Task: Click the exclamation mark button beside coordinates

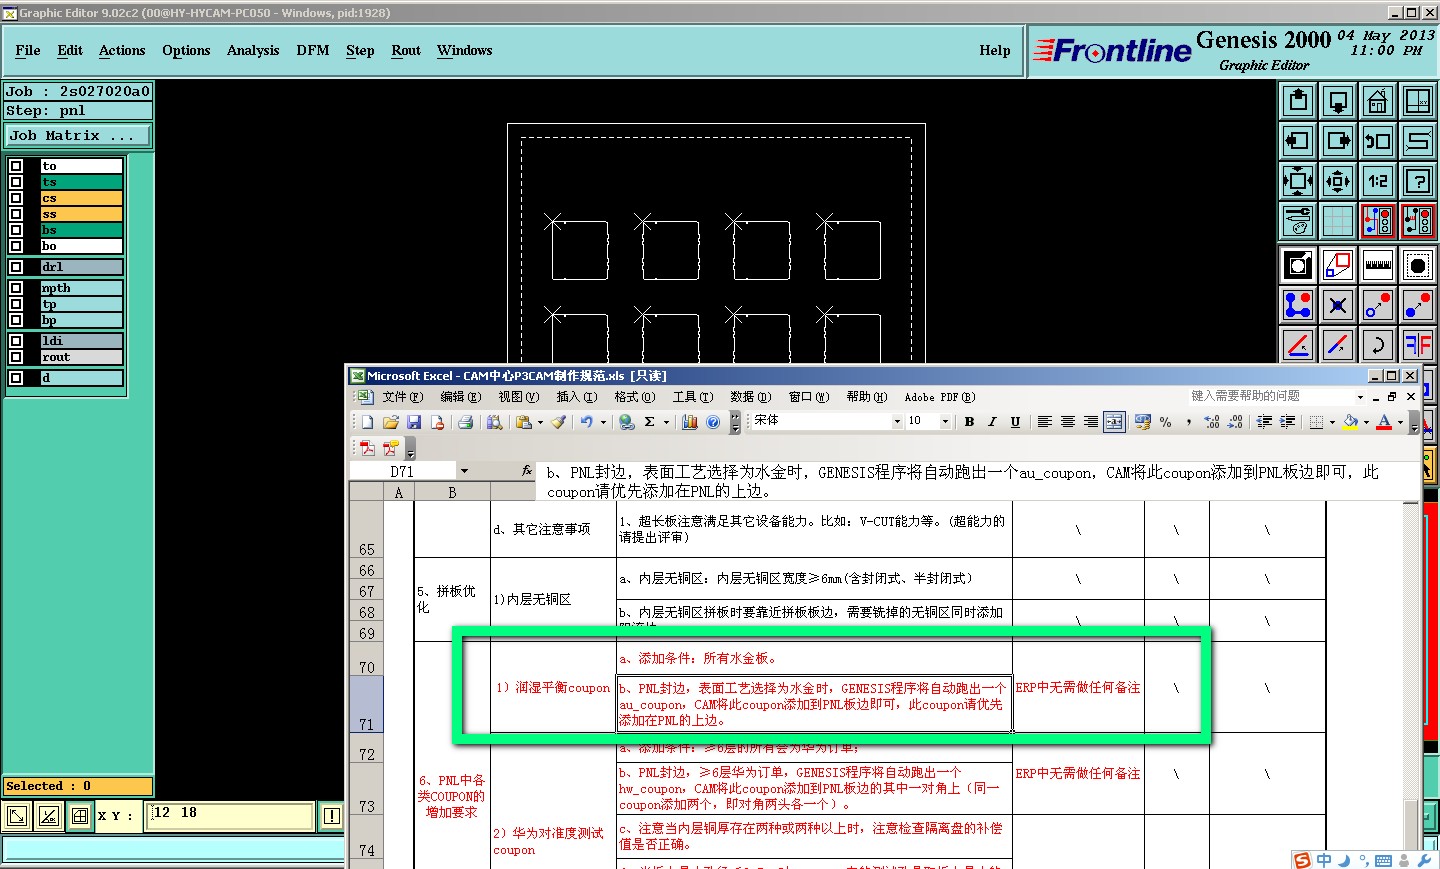Action: point(331,816)
